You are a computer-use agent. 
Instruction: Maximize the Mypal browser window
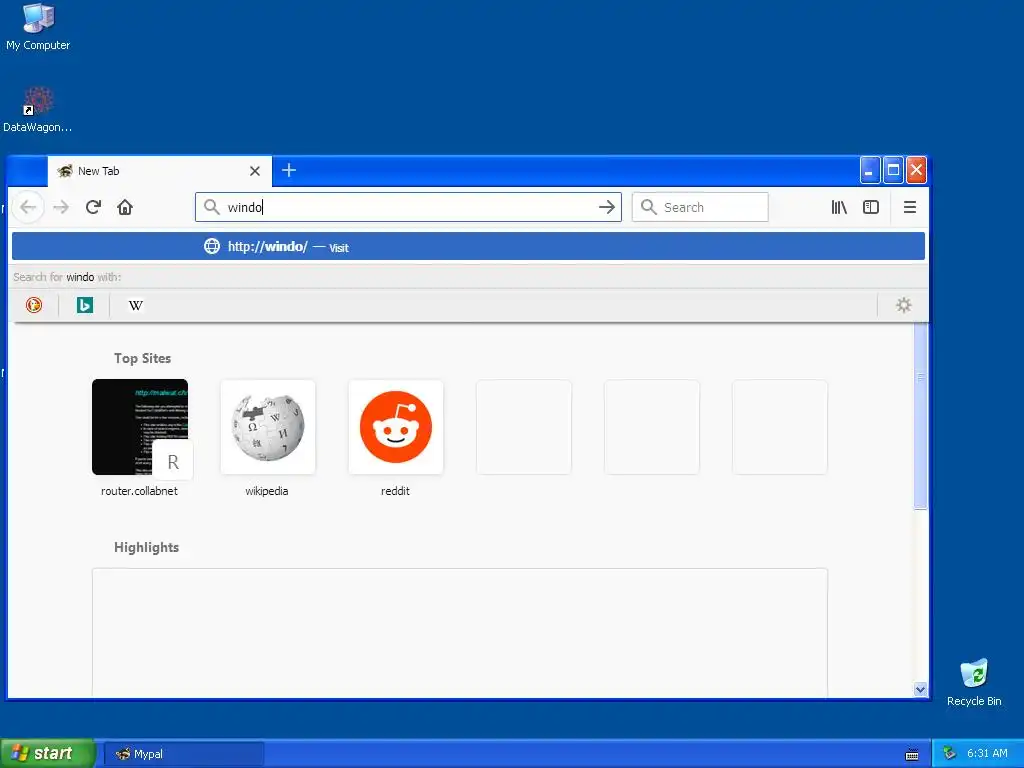[893, 170]
